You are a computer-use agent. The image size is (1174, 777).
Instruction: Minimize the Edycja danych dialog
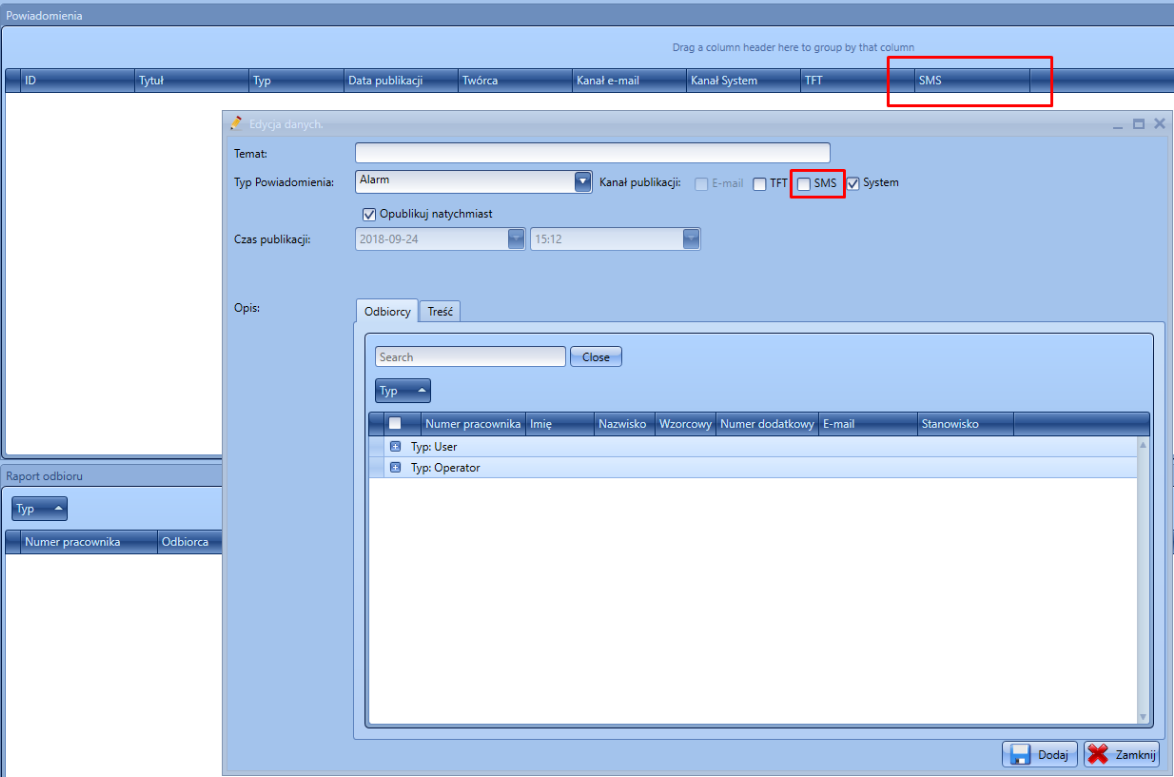[x=1118, y=124]
